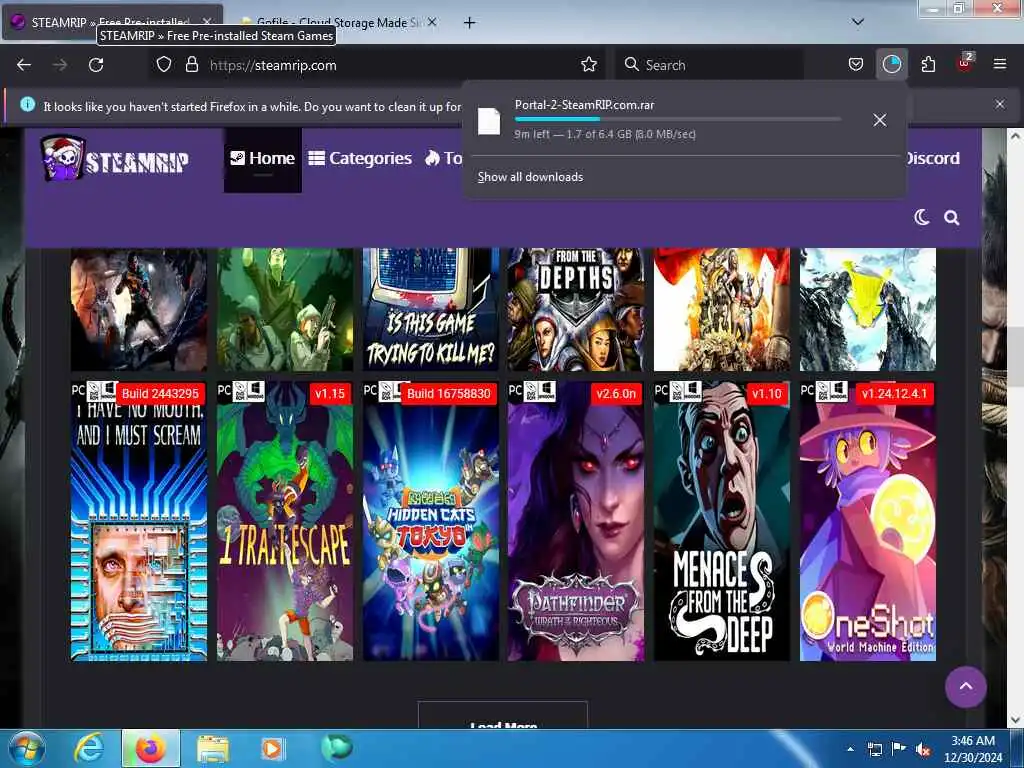1024x768 pixels.
Task: Open site search magnifier icon
Action: tap(952, 217)
